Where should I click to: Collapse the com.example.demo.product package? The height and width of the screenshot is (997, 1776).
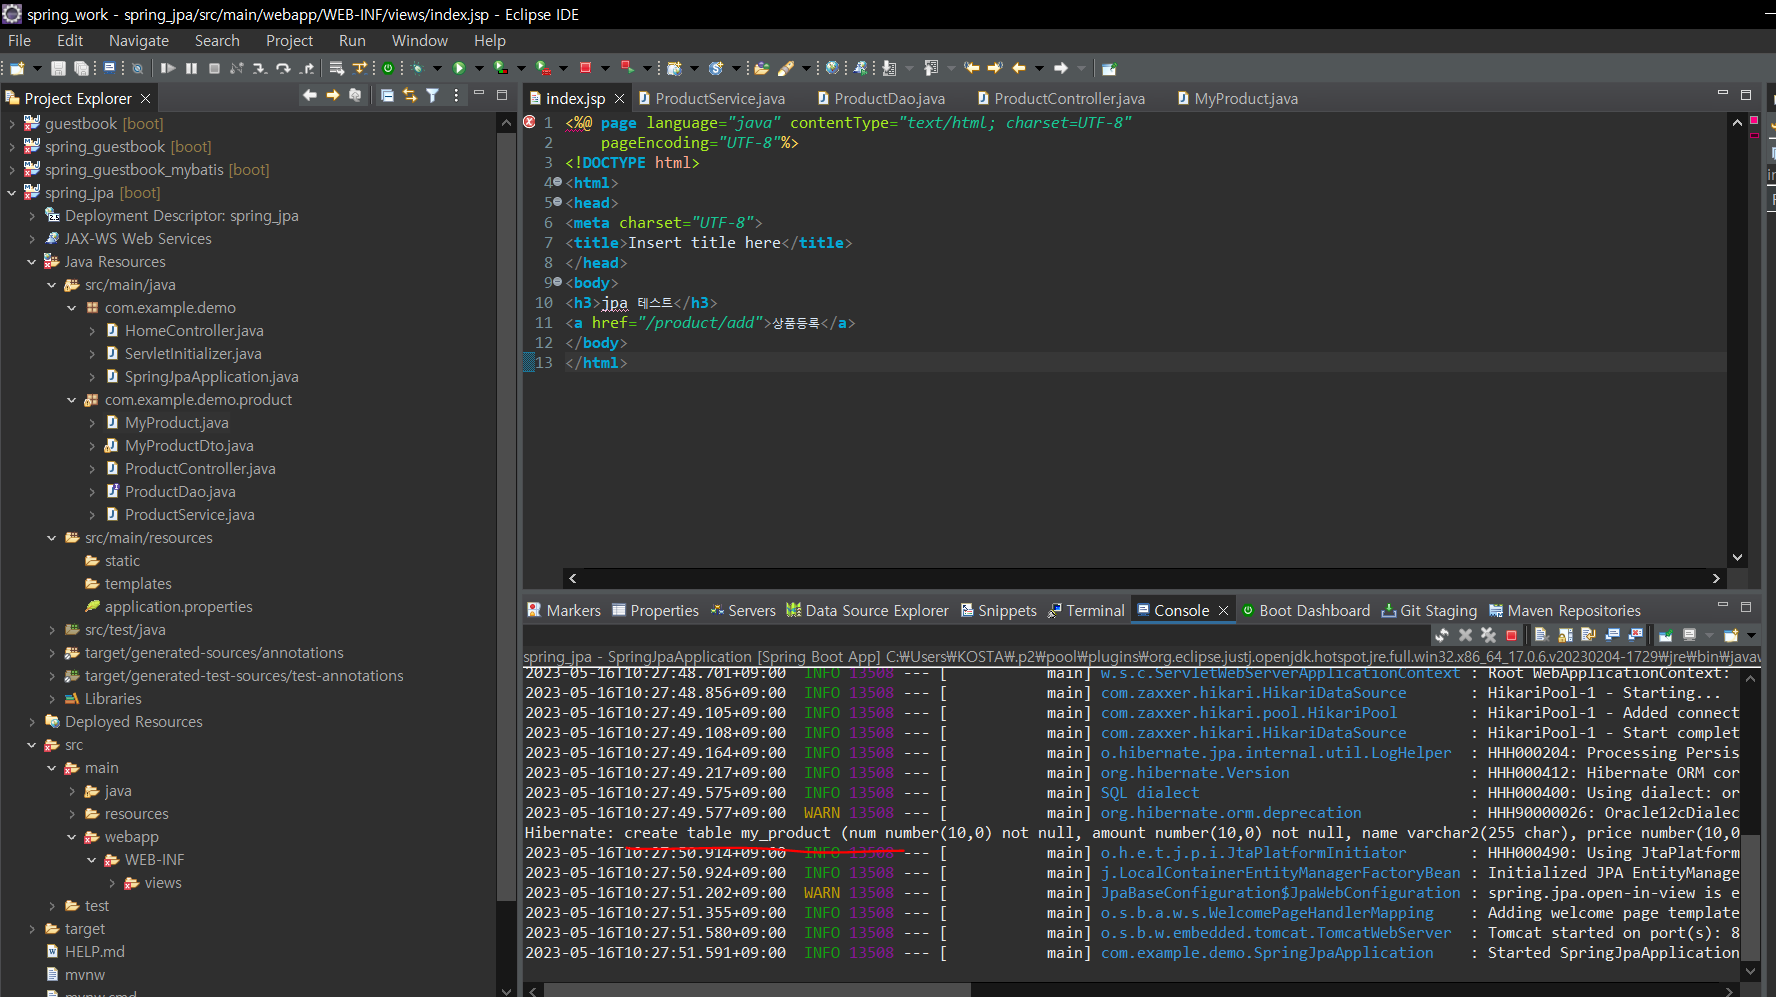tap(72, 400)
